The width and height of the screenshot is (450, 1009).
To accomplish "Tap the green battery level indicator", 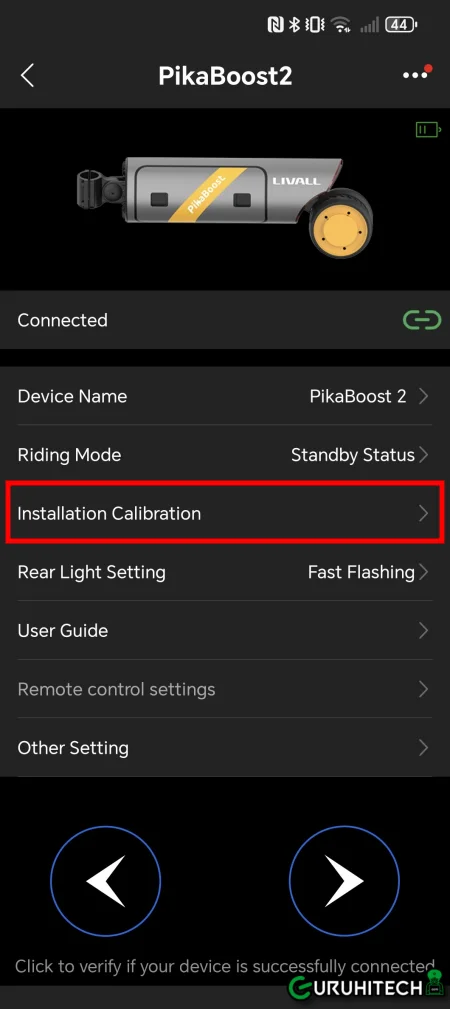I will [x=427, y=130].
